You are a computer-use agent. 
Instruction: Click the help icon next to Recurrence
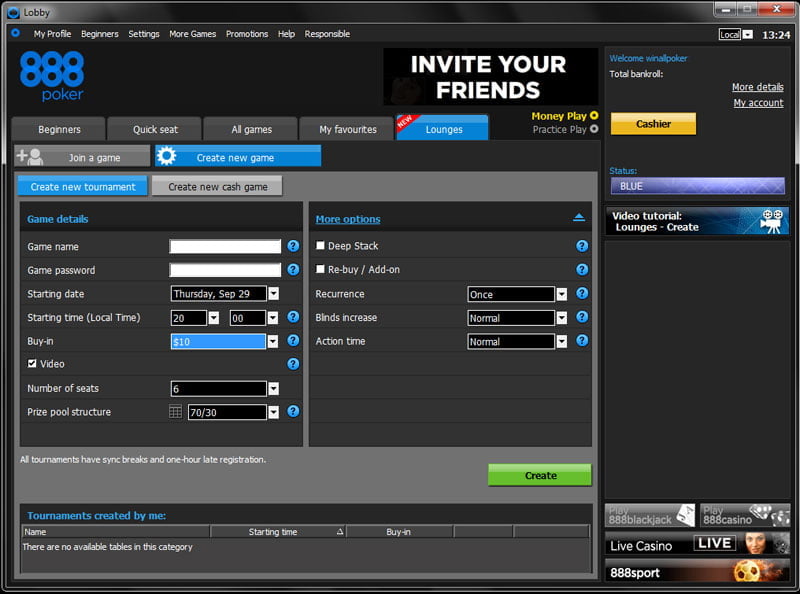(x=582, y=293)
